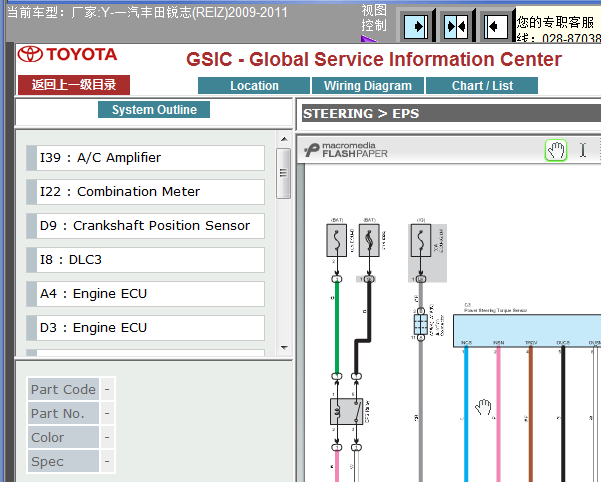The width and height of the screenshot is (601, 482).
Task: Select the FlashPaper hand pan tool
Action: (x=555, y=150)
